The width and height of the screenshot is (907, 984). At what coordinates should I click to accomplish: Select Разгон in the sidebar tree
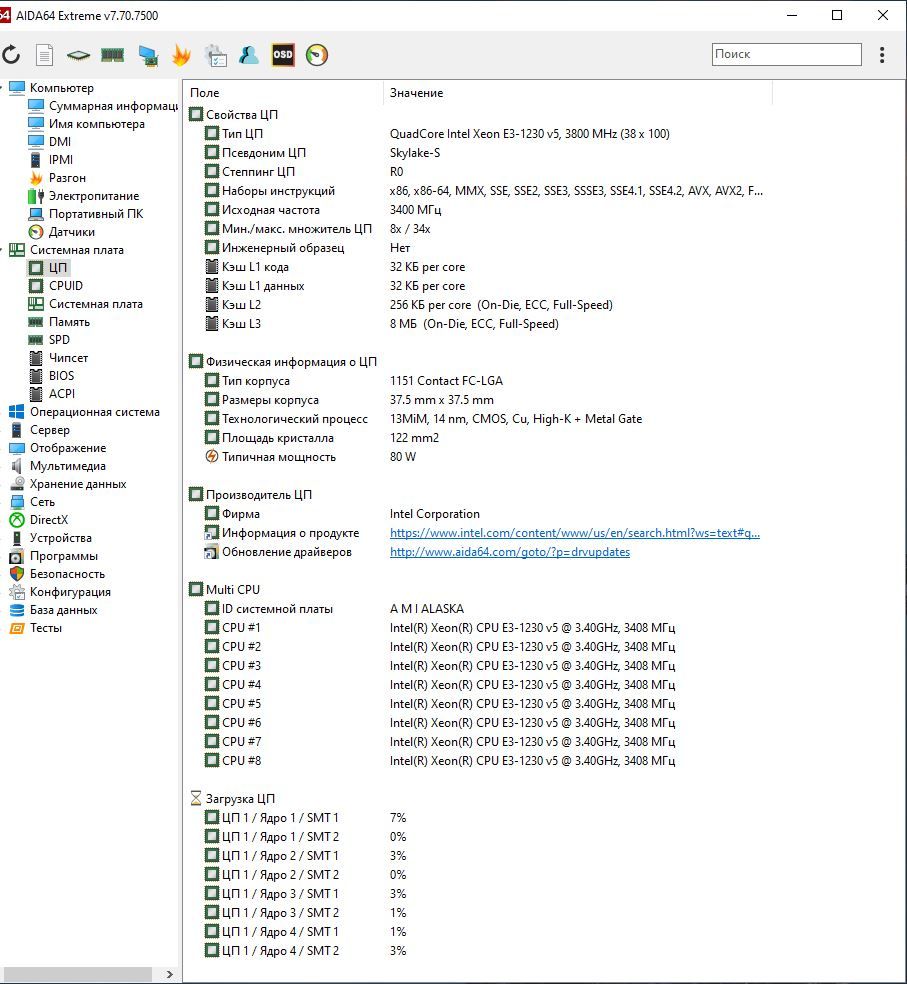67,178
